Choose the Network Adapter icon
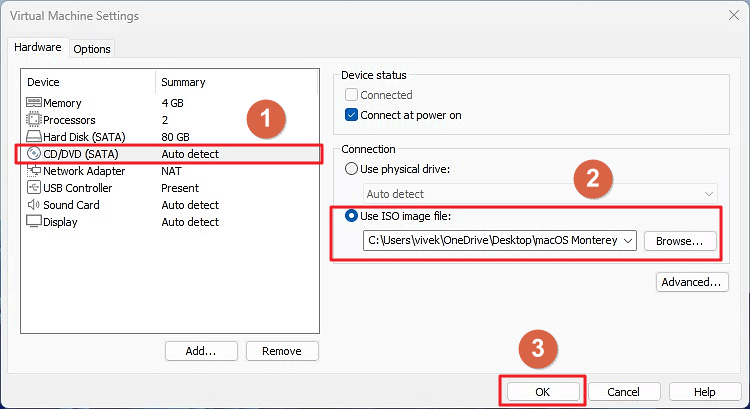The height and width of the screenshot is (409, 750). (33, 171)
